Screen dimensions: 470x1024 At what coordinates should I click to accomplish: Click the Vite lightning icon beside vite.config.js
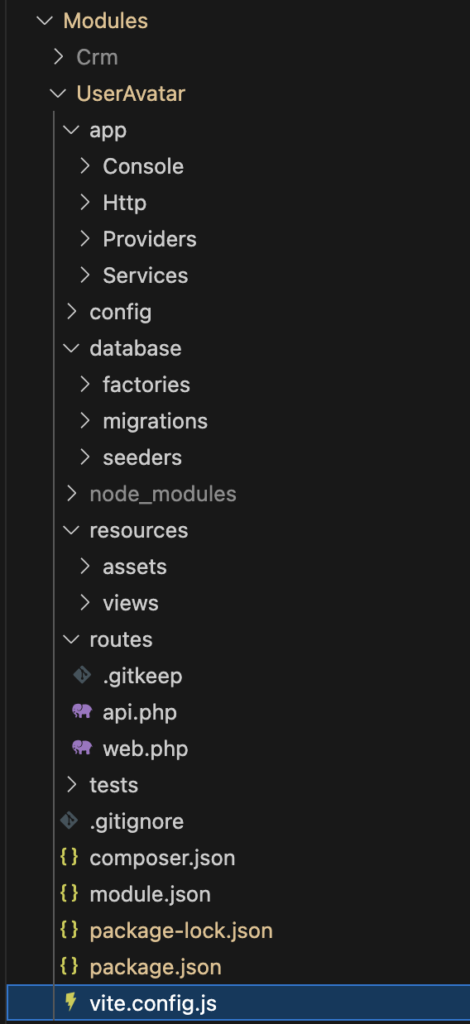70,1002
